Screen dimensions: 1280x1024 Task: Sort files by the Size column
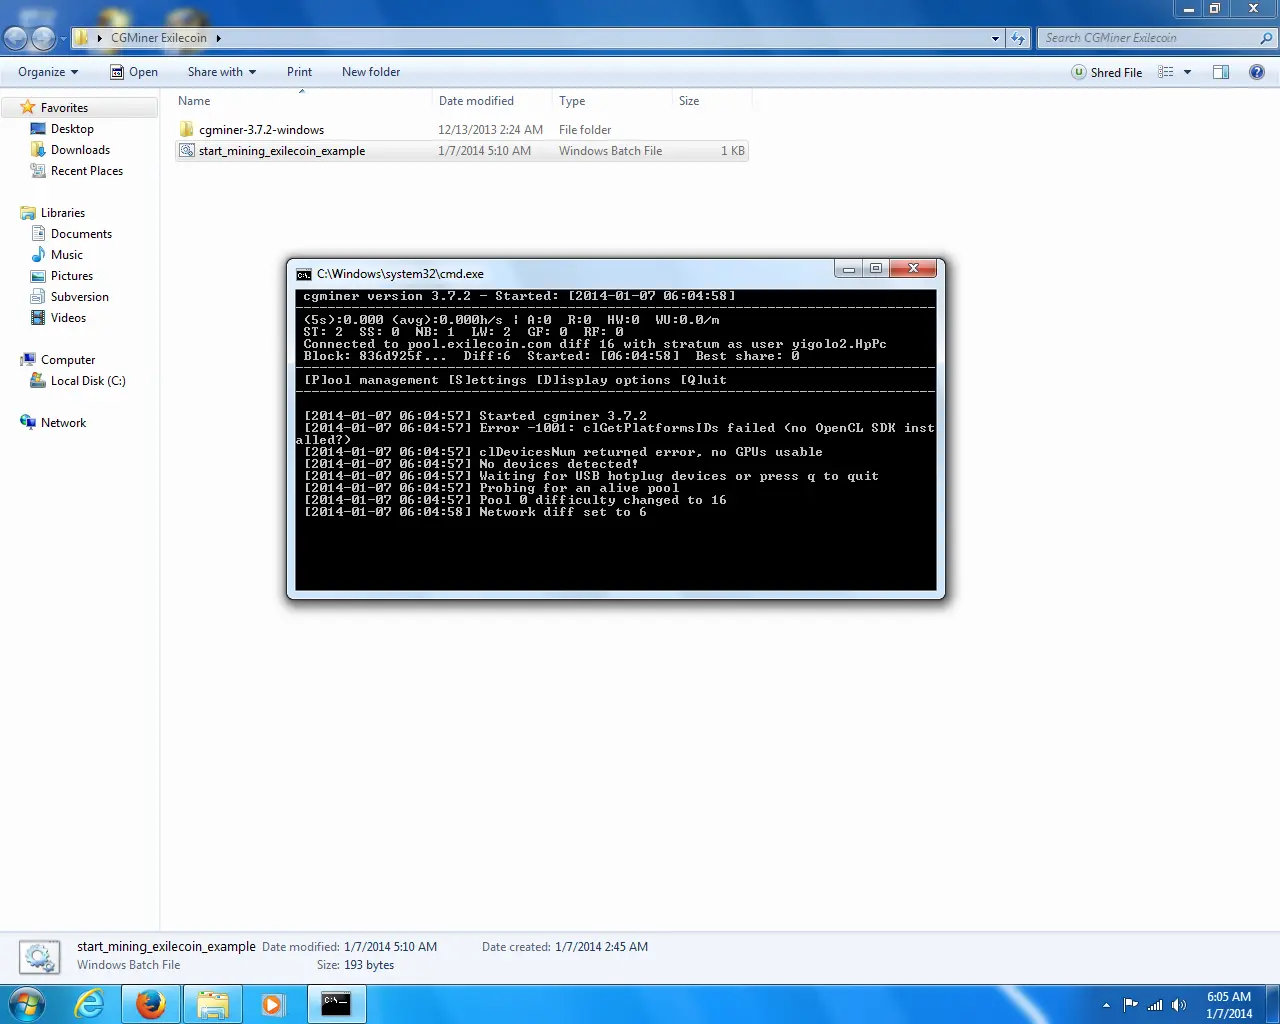tap(710, 101)
